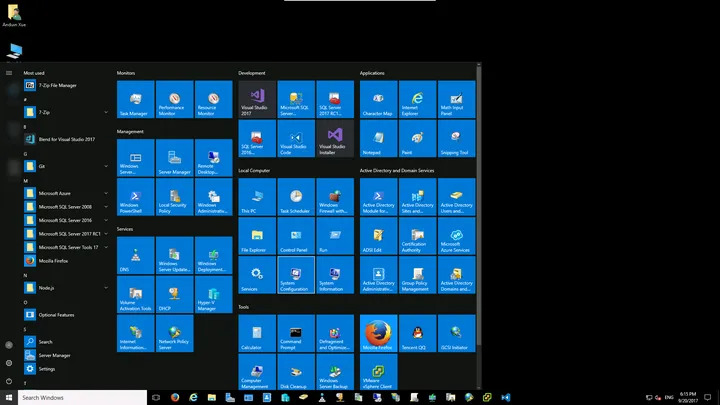The height and width of the screenshot is (405, 720).
Task: Open the Character Map tile
Action: click(x=378, y=99)
